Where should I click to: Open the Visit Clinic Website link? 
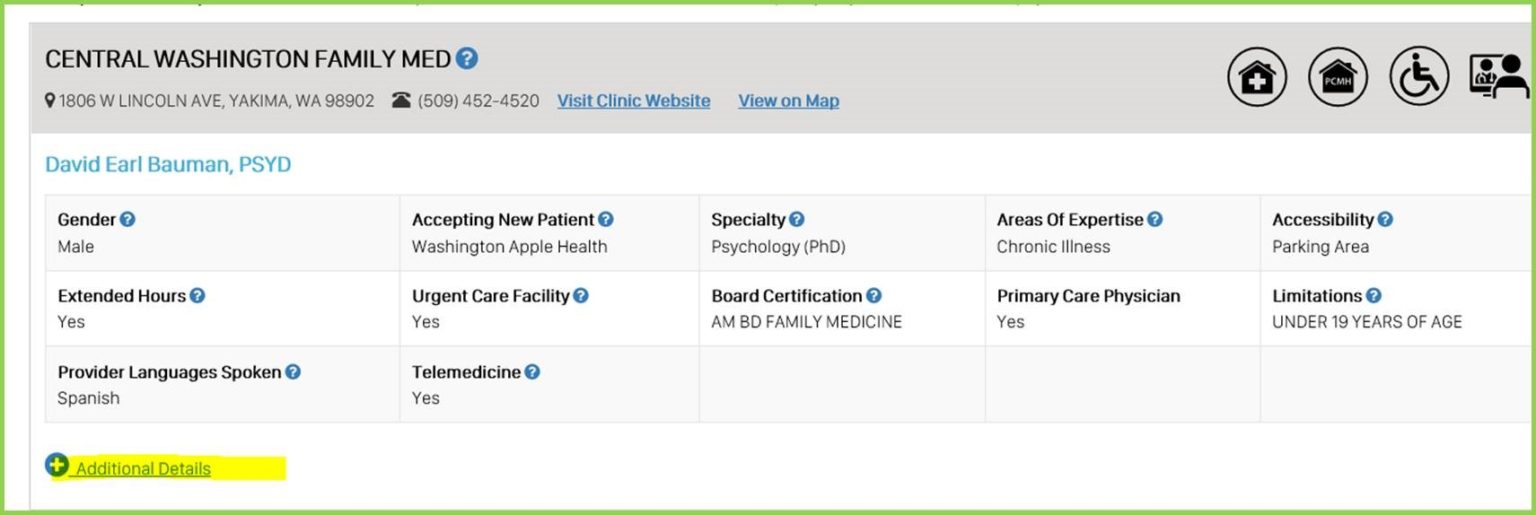pos(634,101)
